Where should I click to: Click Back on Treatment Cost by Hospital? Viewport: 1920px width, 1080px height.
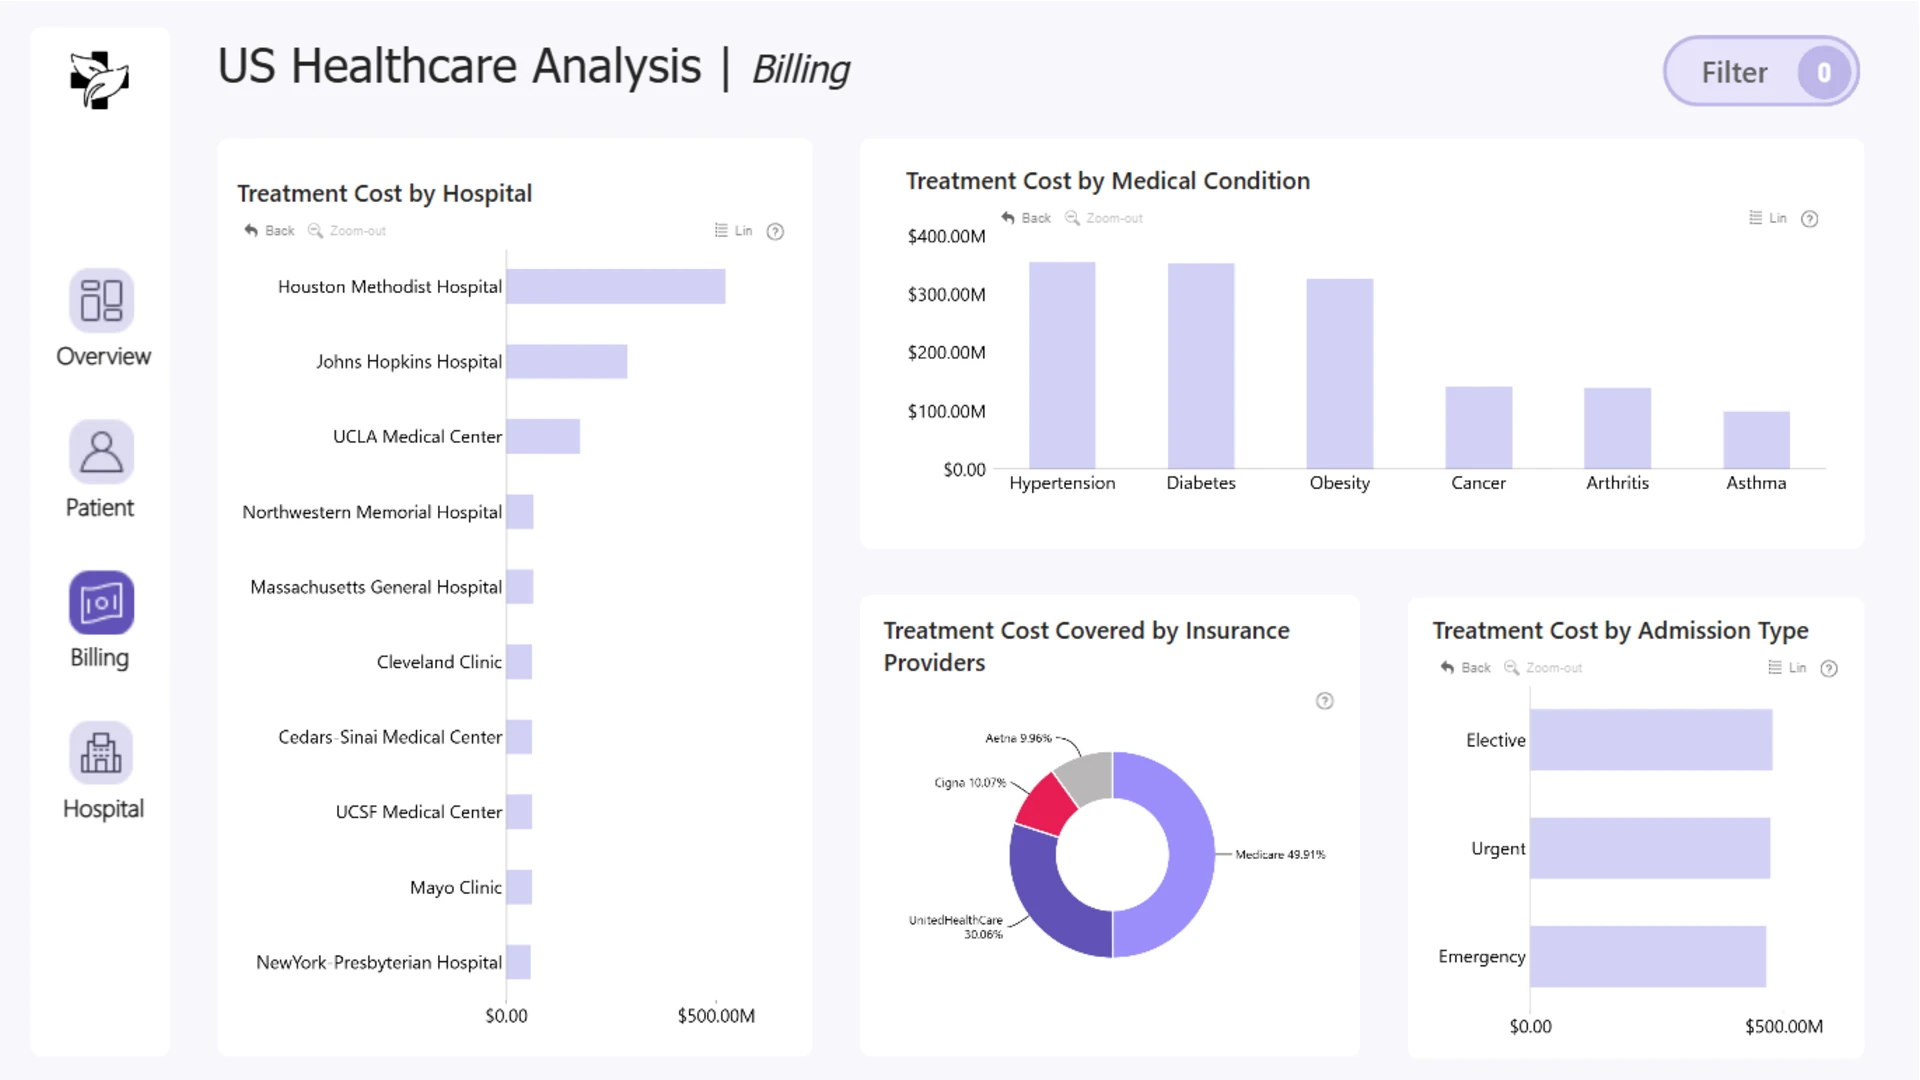click(269, 231)
